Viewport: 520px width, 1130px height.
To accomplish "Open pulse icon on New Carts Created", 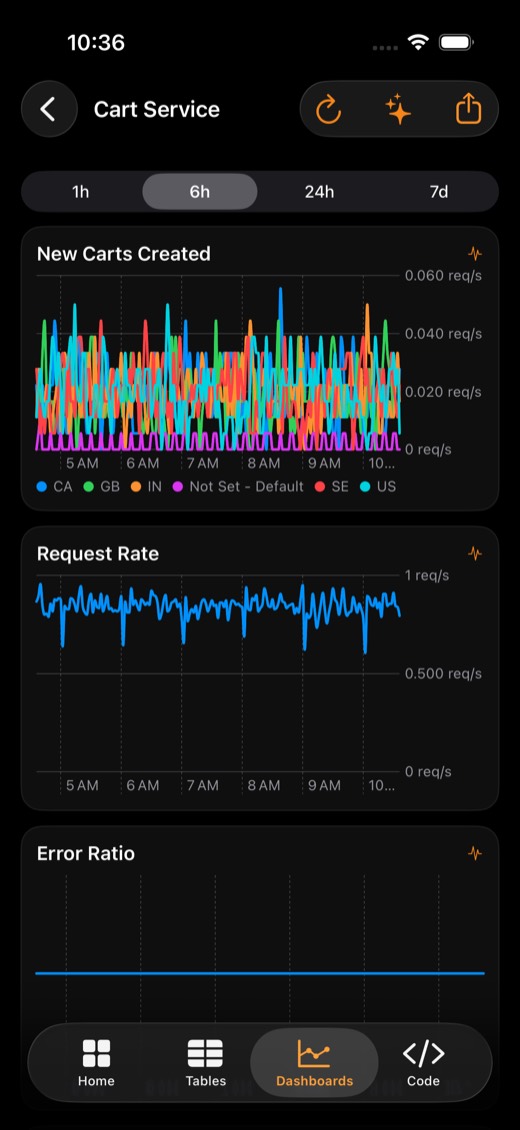I will coord(475,254).
